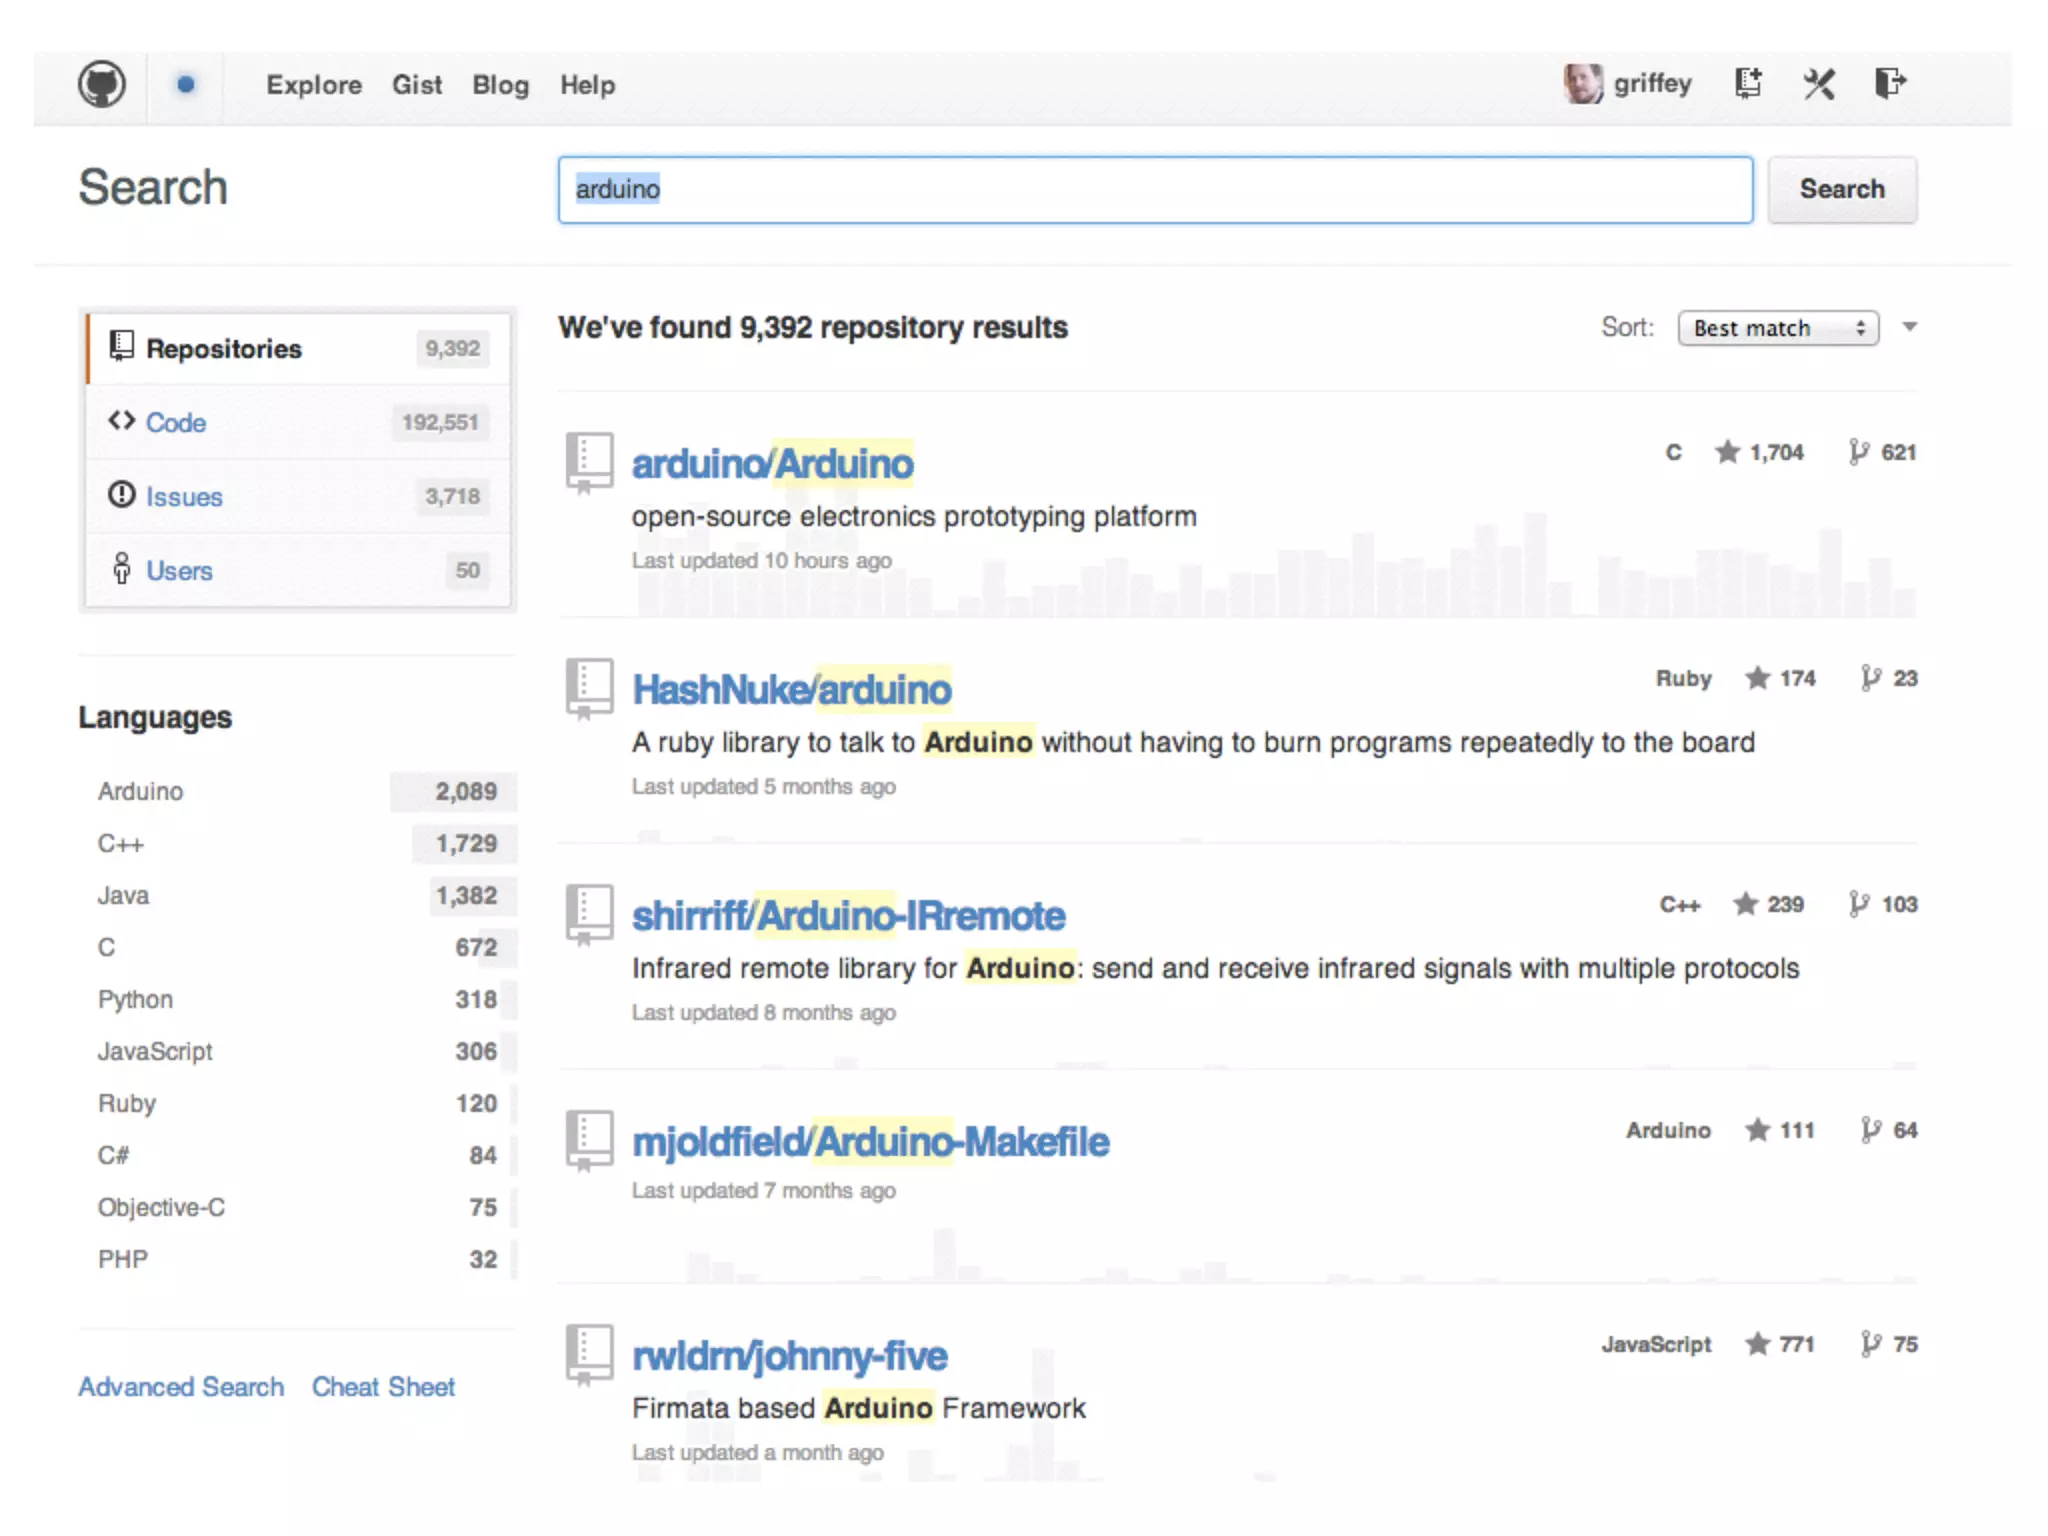Screen dimensions: 2048x1536
Task: Click the GitHub Octocat logo
Action: 102,85
